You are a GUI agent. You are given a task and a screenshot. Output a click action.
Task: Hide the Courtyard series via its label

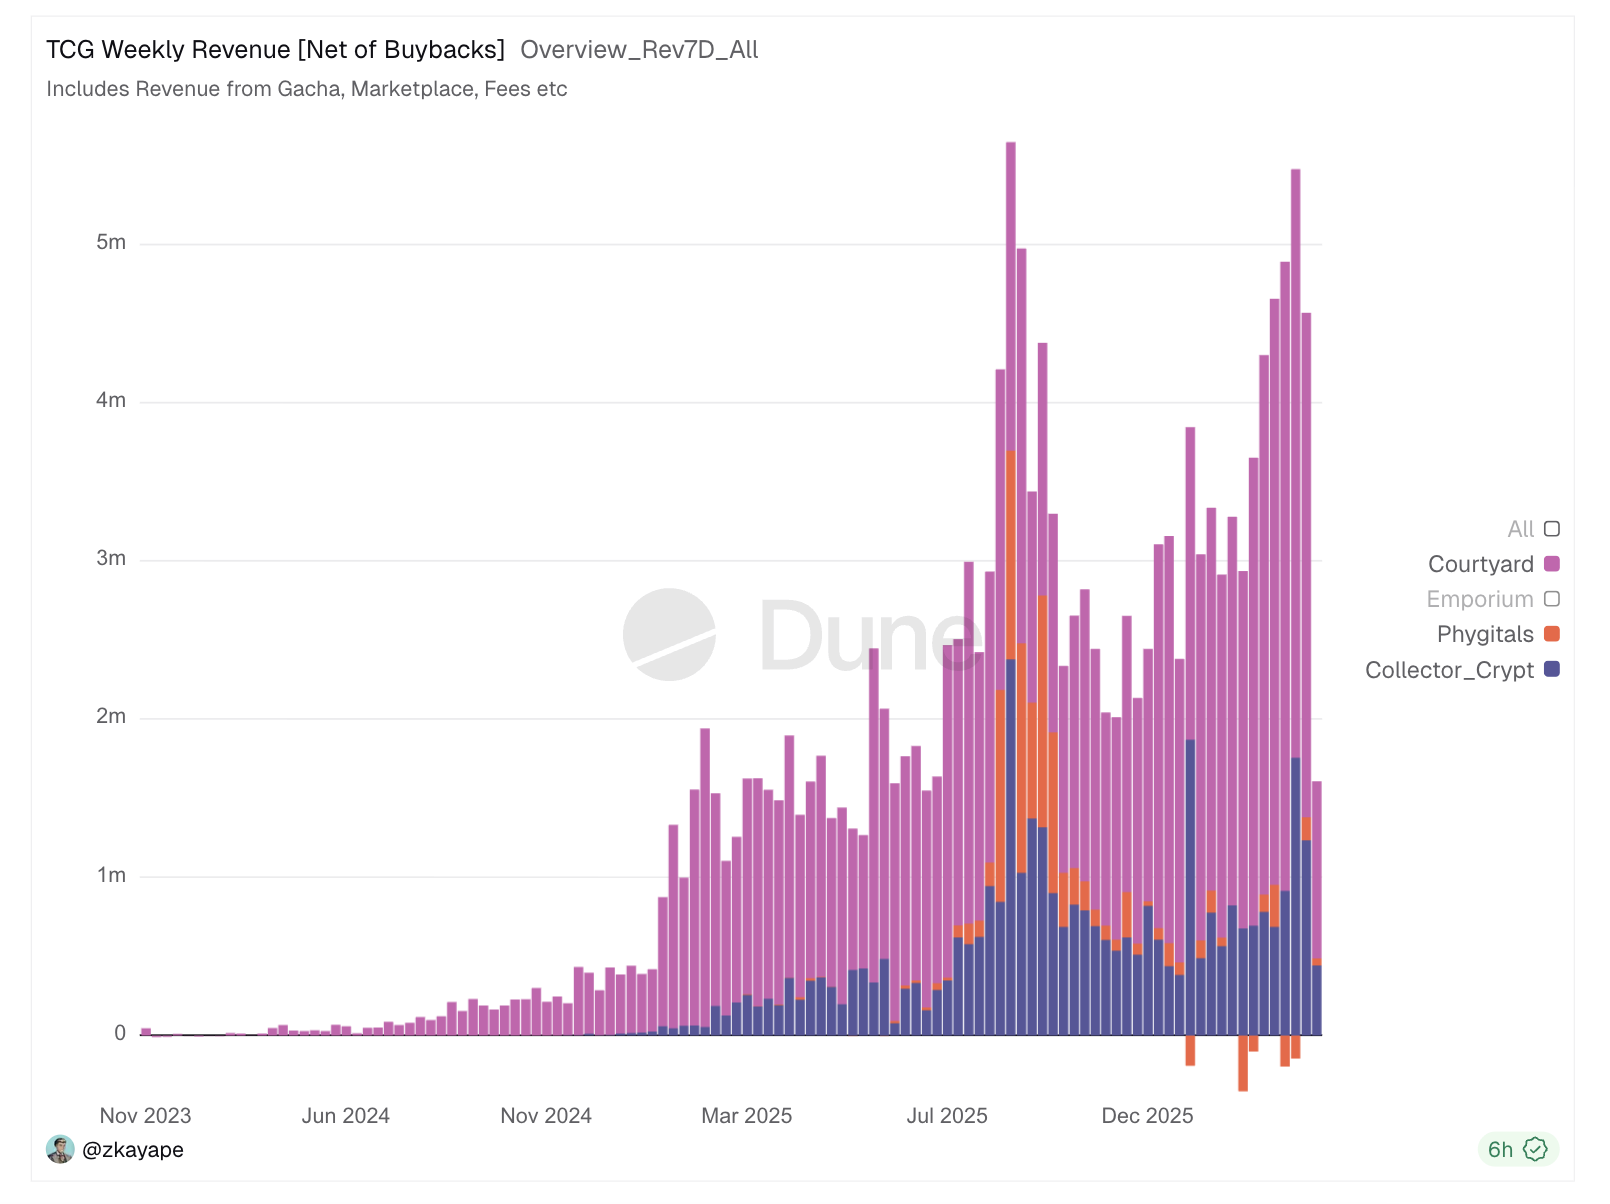click(x=1480, y=564)
